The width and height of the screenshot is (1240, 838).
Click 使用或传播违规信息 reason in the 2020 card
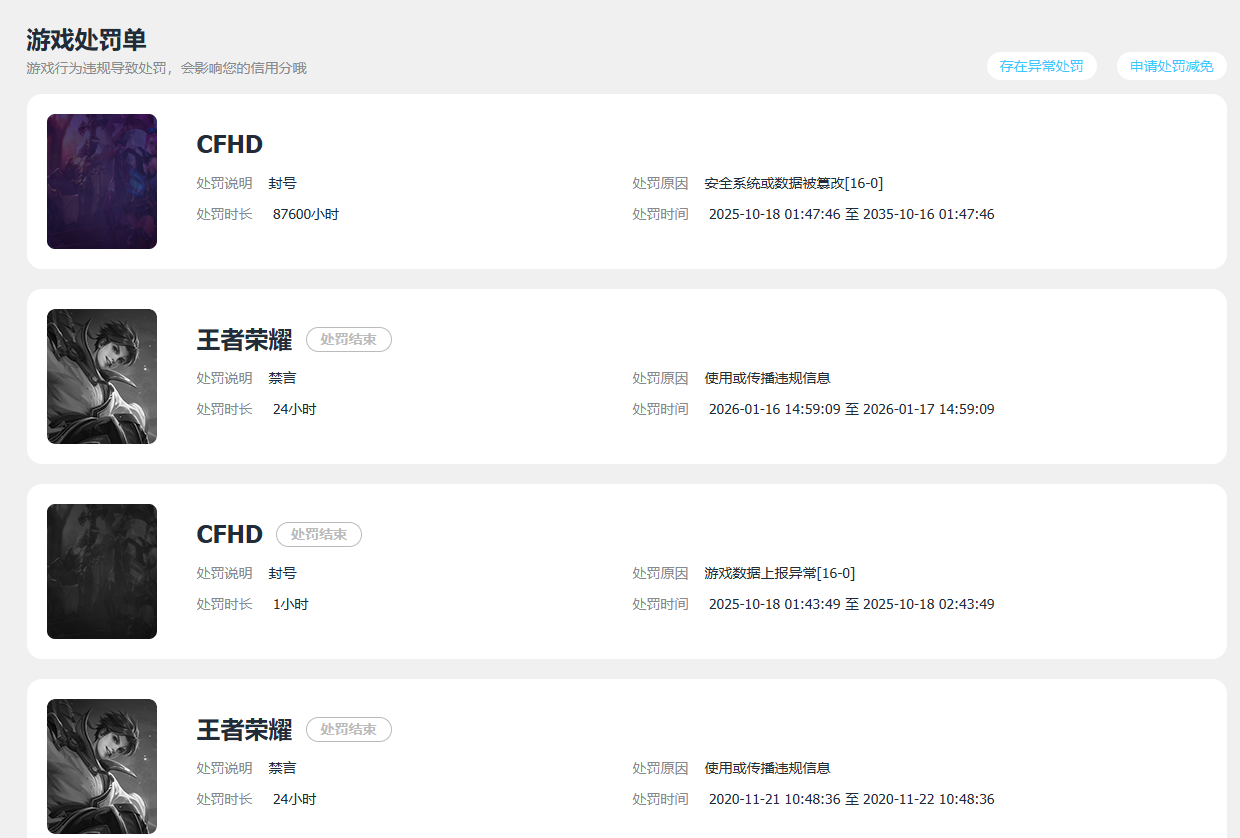point(767,768)
